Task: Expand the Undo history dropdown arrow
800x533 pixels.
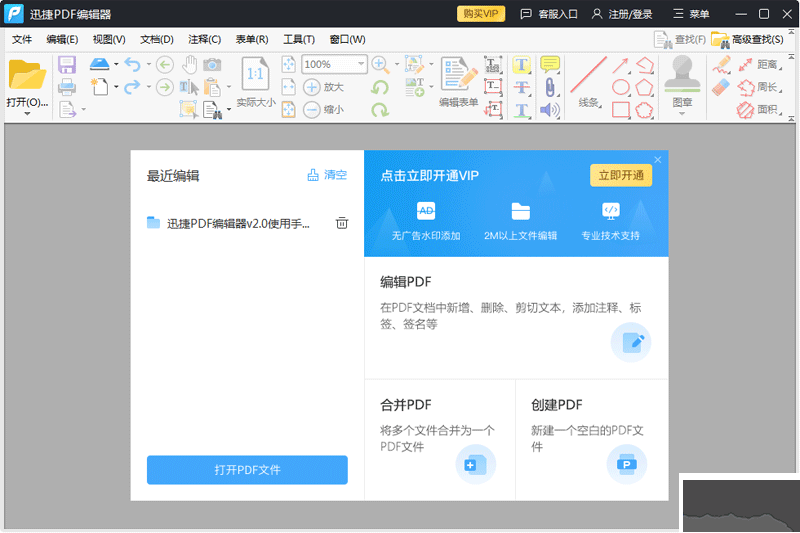Action: pyautogui.click(x=148, y=65)
